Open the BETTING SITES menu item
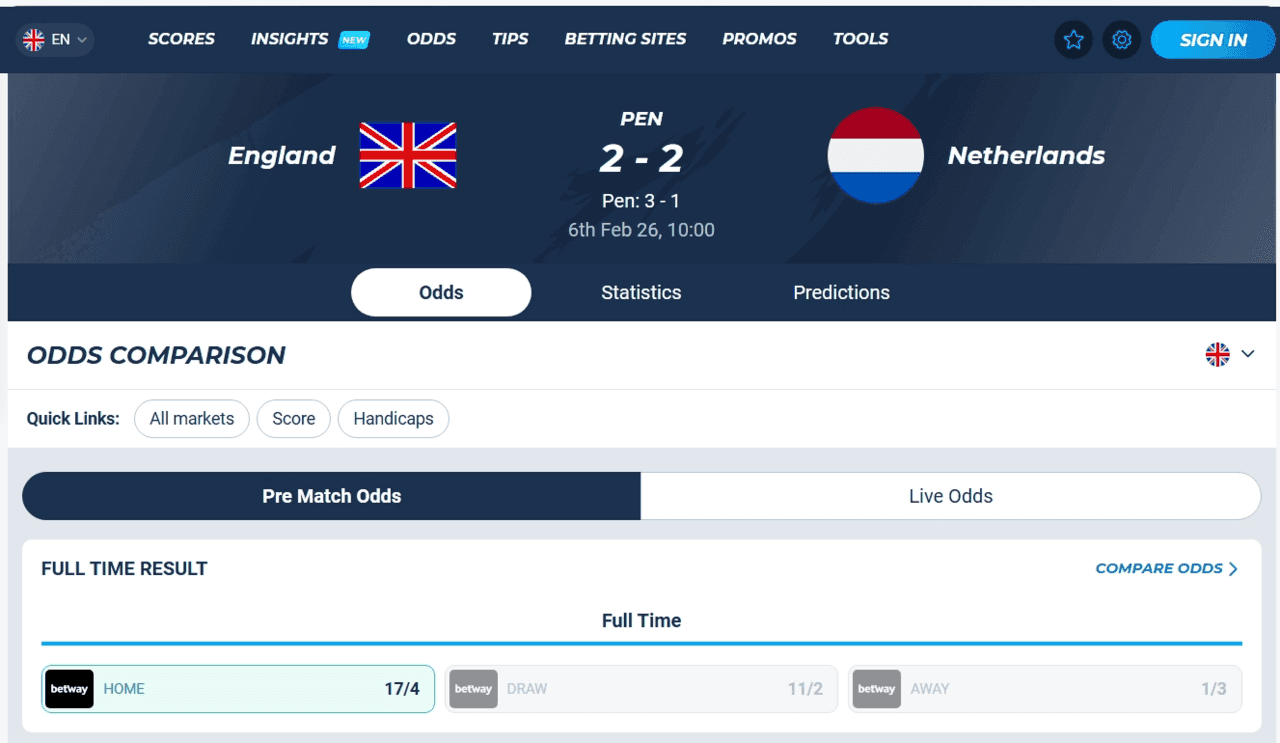Viewport: 1280px width, 743px height. tap(625, 39)
